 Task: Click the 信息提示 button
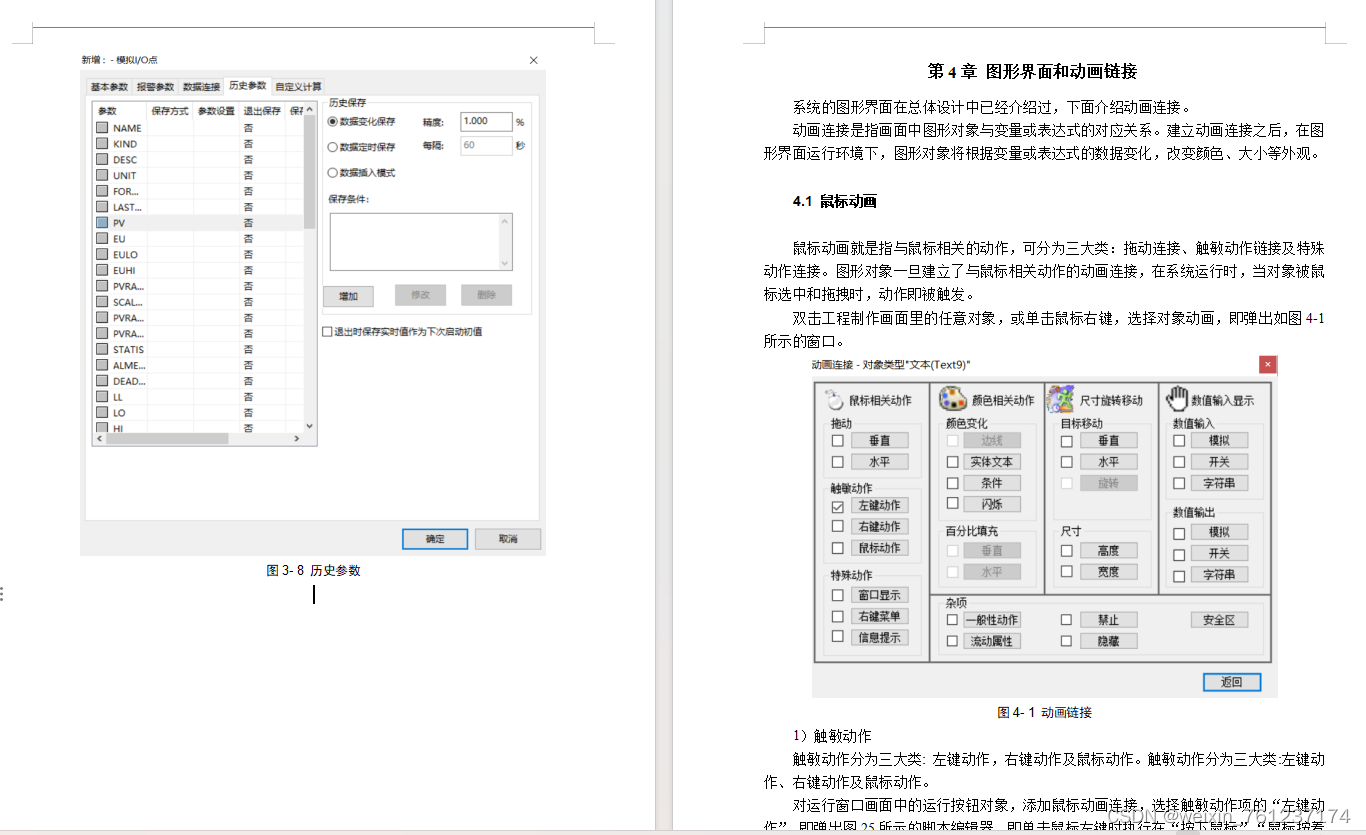point(879,637)
